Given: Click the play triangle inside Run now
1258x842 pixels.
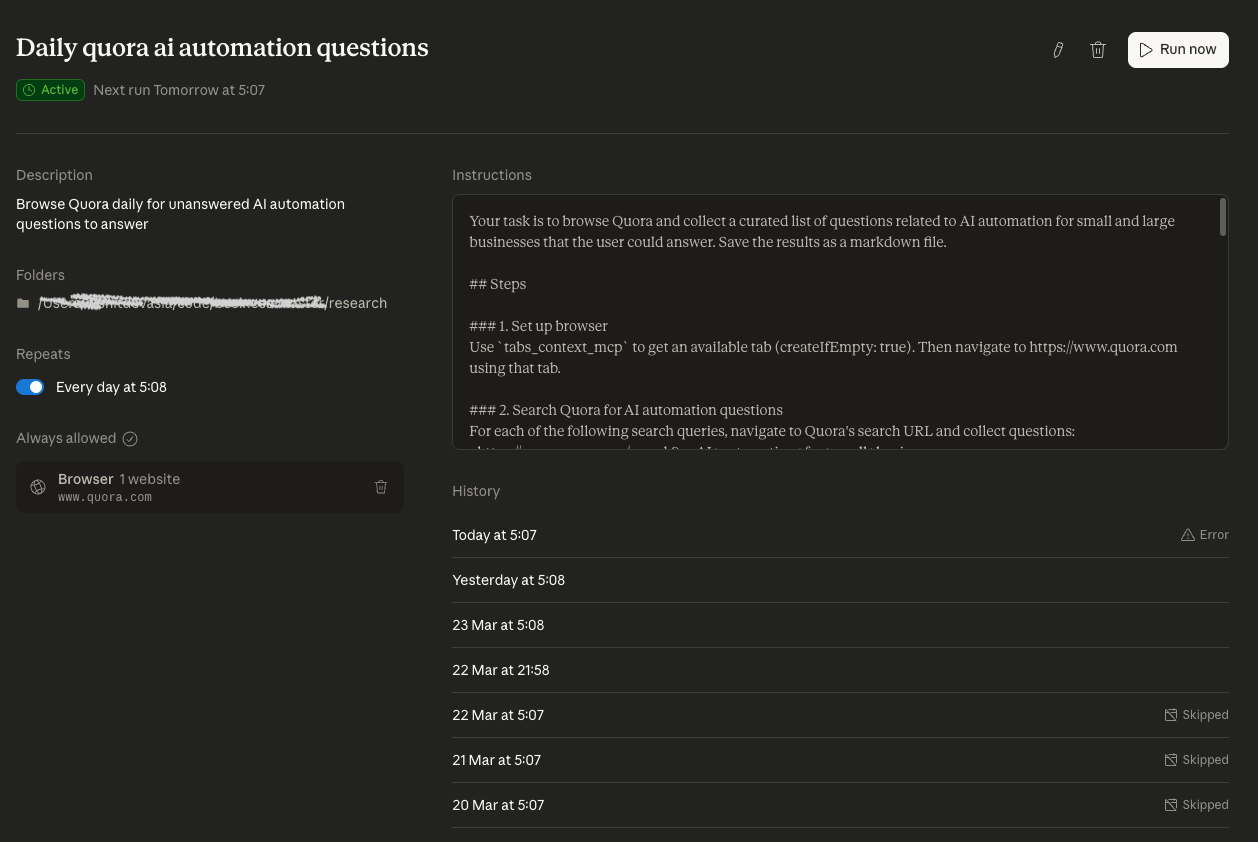Looking at the screenshot, I should click(x=1147, y=50).
